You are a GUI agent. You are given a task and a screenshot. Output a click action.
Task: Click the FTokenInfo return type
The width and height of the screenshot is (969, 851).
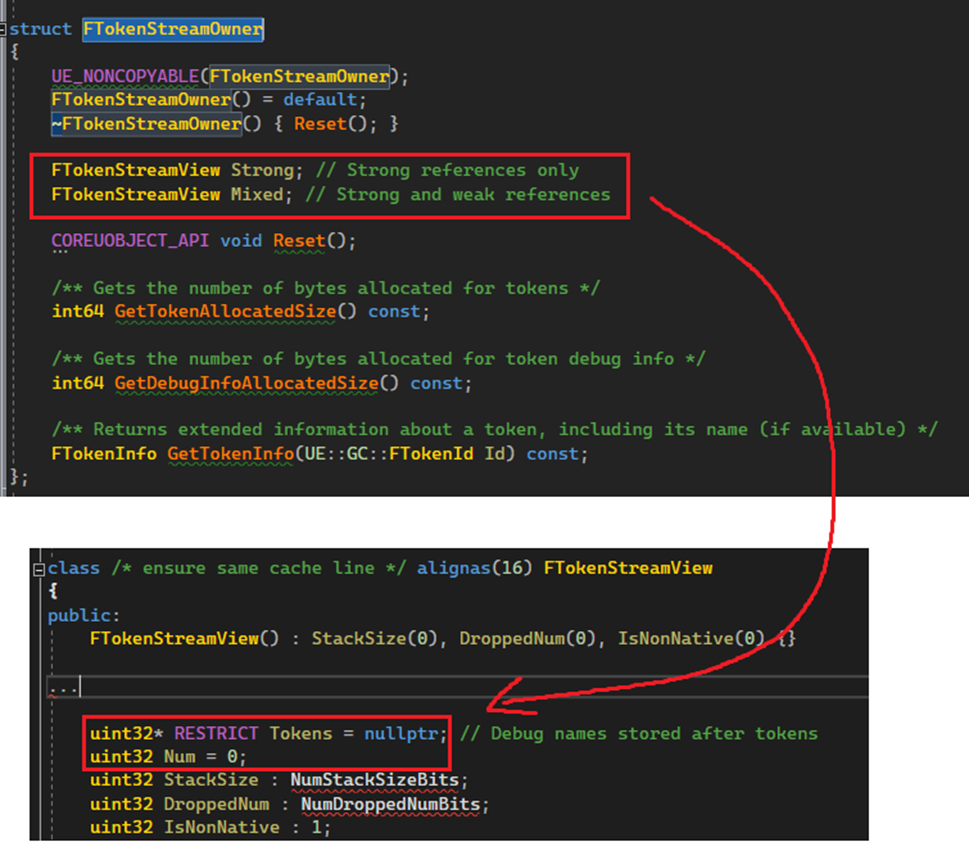click(104, 454)
